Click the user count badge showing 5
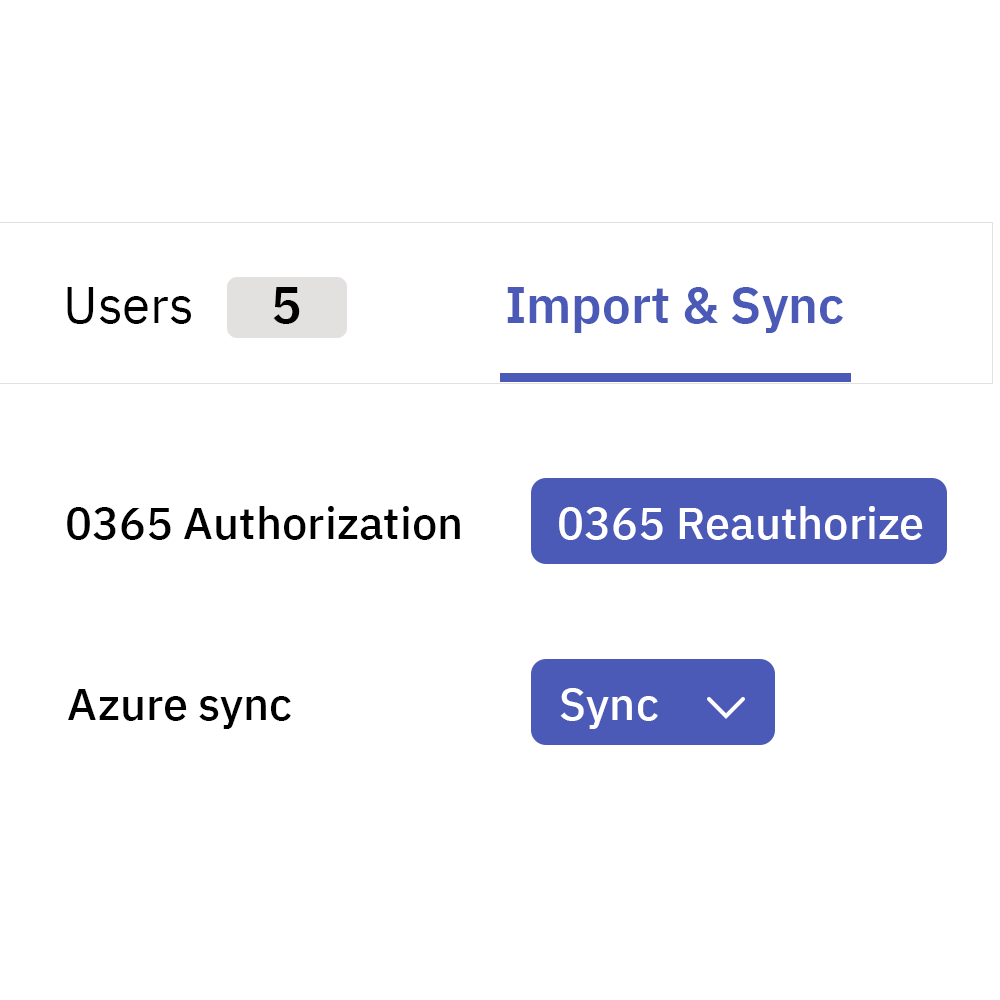The image size is (1000, 1000). [x=287, y=307]
